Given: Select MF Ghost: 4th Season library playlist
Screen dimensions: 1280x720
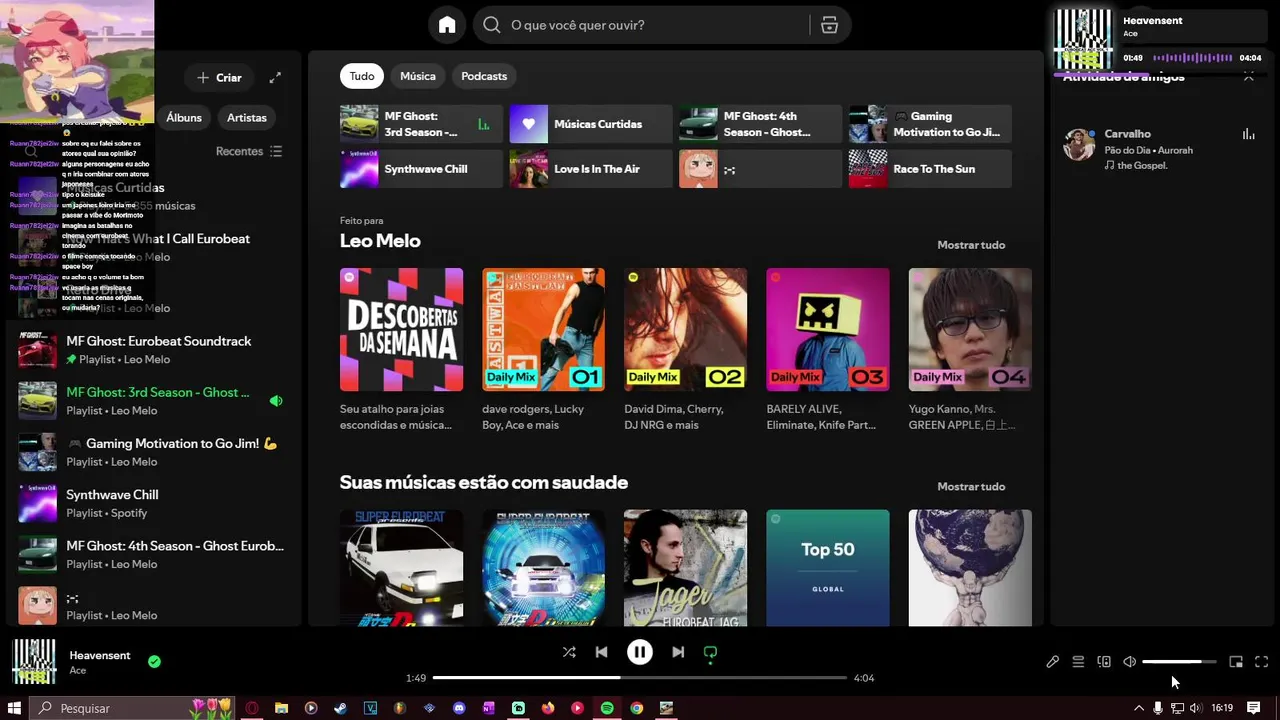Looking at the screenshot, I should coord(152,555).
